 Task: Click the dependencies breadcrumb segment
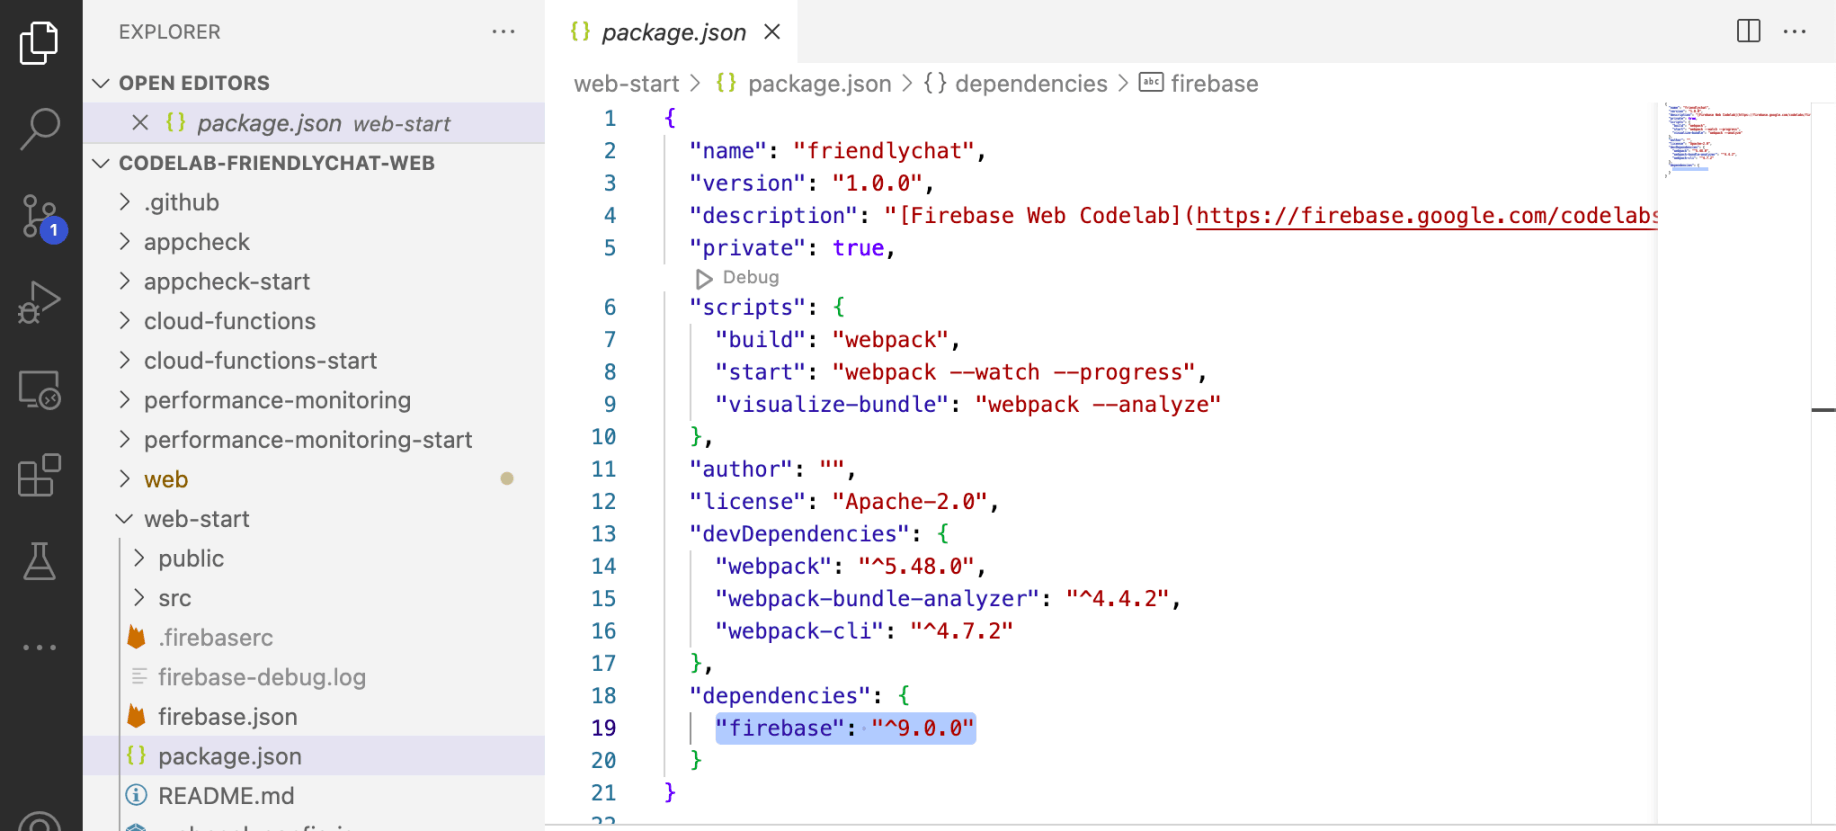[1031, 84]
